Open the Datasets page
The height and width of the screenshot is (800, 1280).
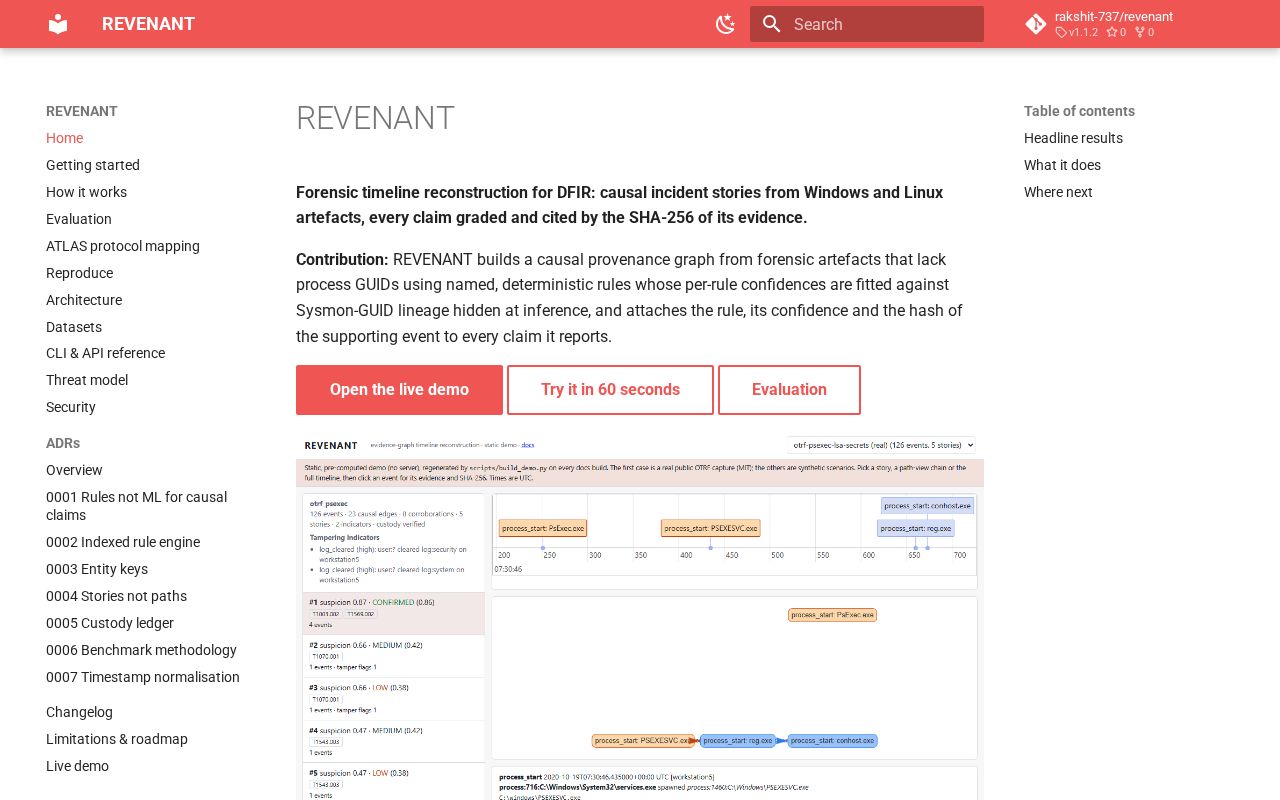pyautogui.click(x=74, y=327)
